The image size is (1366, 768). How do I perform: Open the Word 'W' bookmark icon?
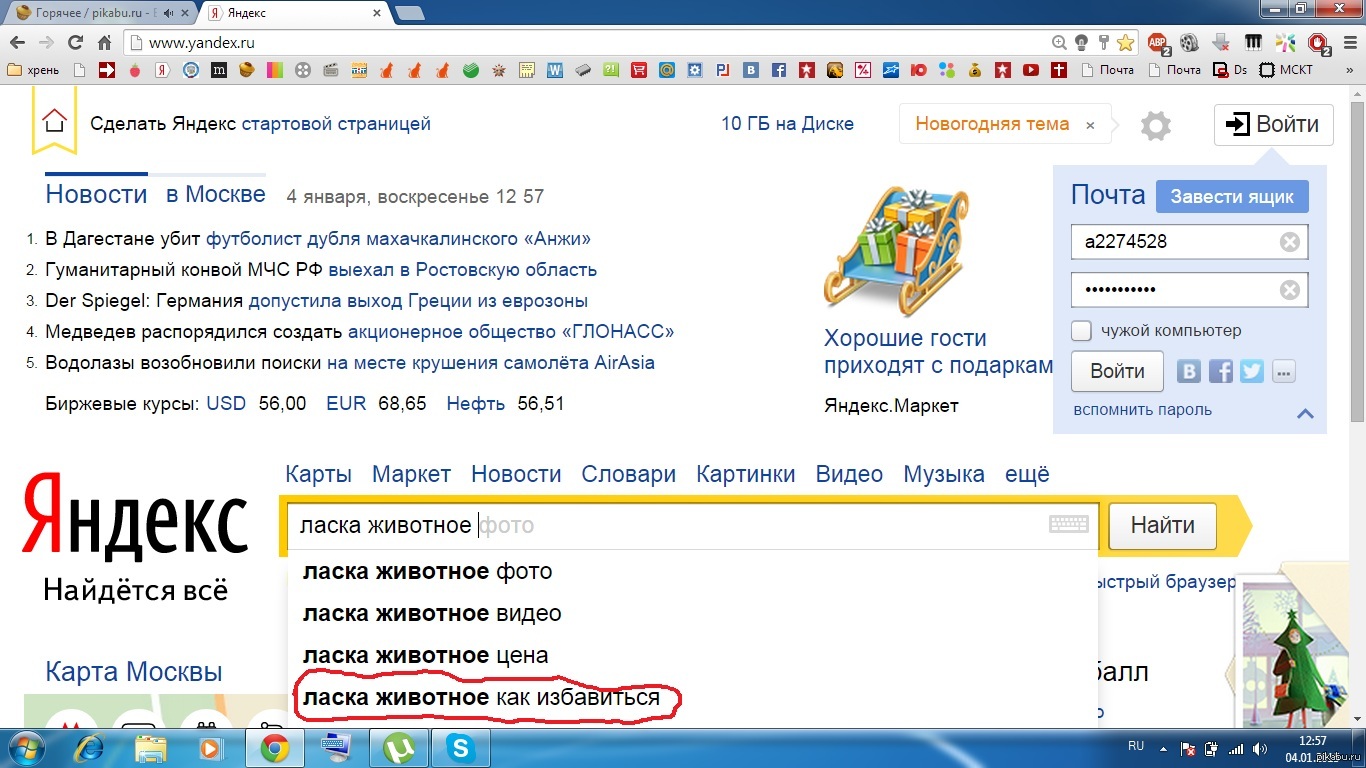pos(555,70)
